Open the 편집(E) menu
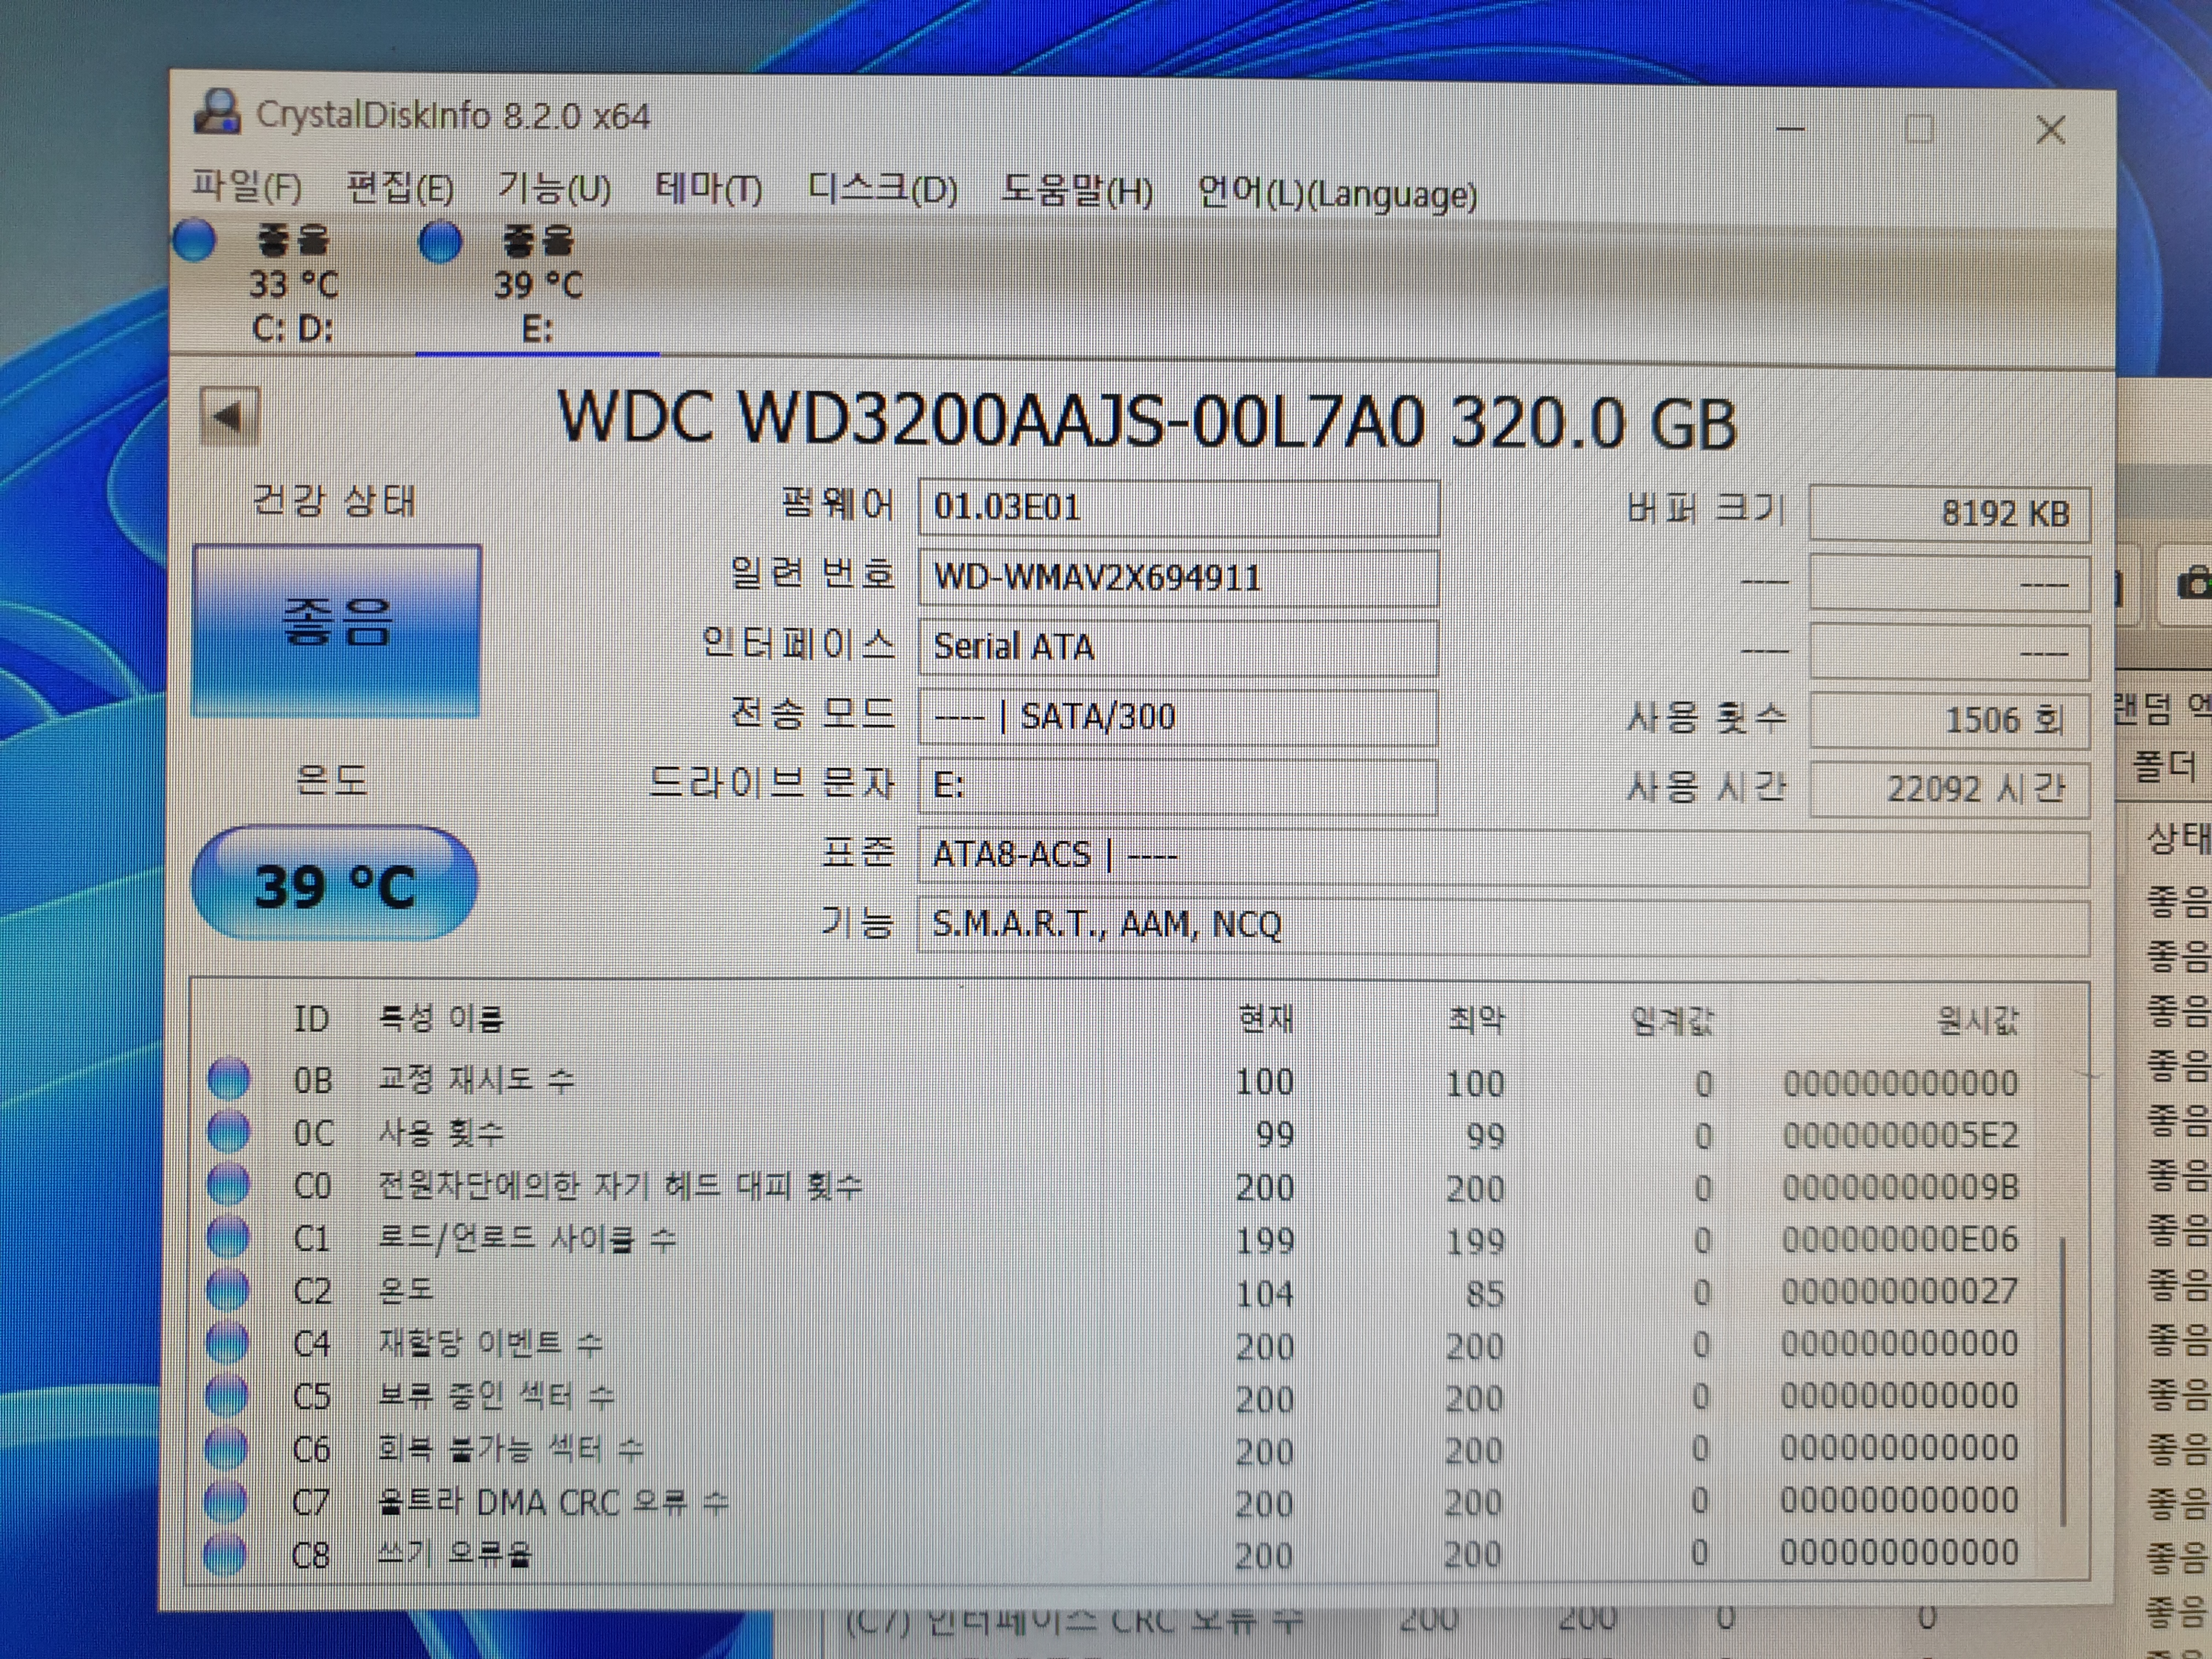Image resolution: width=2212 pixels, height=1659 pixels. pos(400,188)
